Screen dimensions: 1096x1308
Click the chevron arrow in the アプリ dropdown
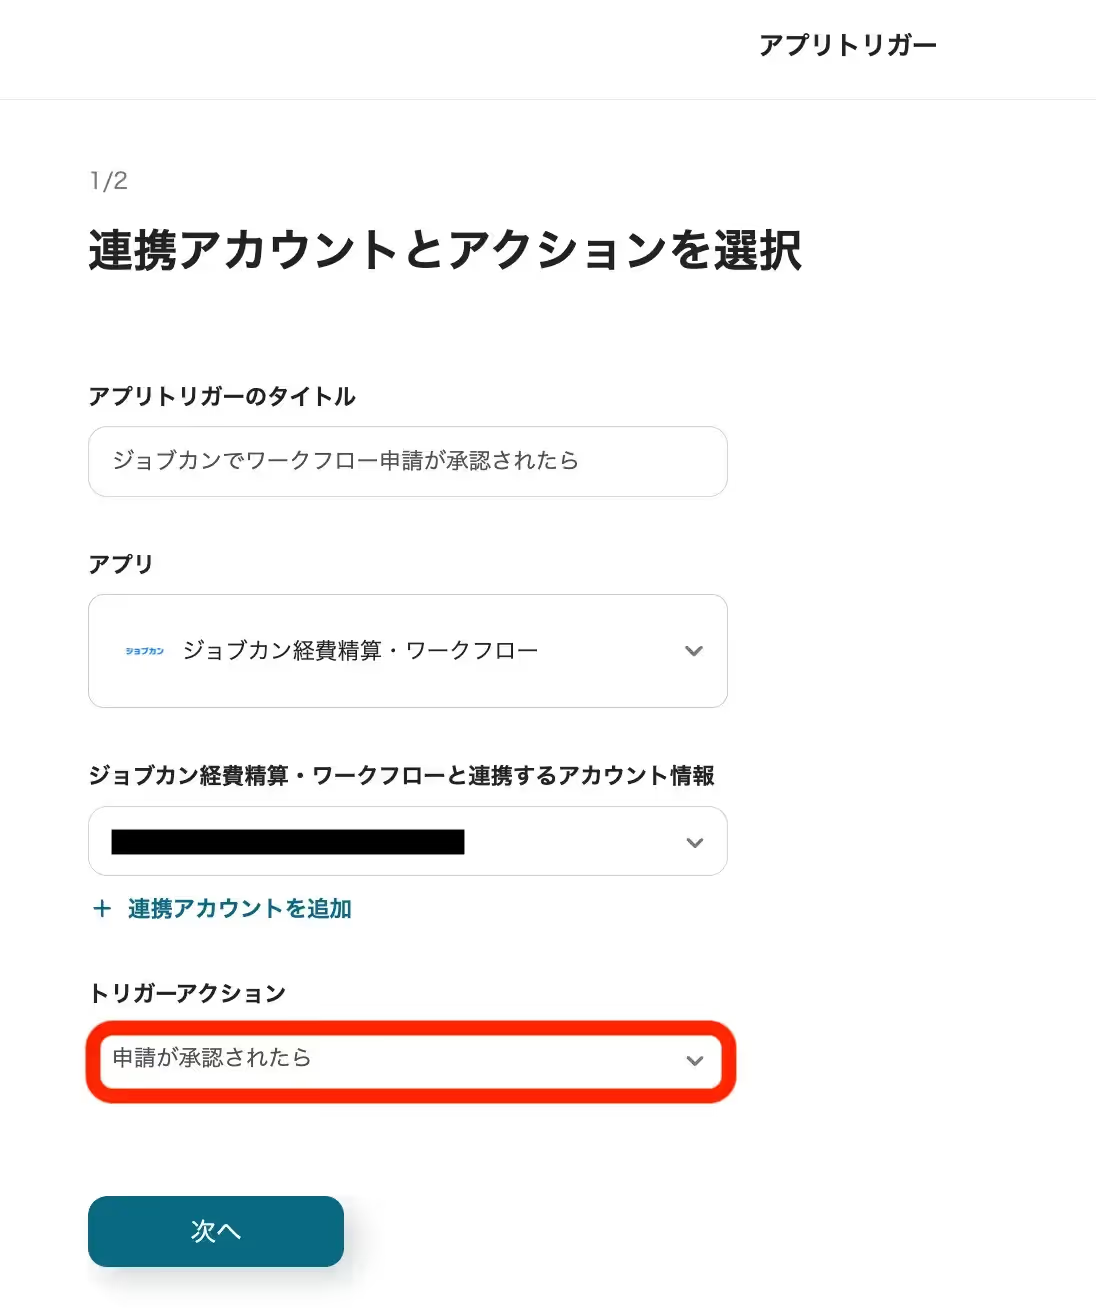click(694, 651)
